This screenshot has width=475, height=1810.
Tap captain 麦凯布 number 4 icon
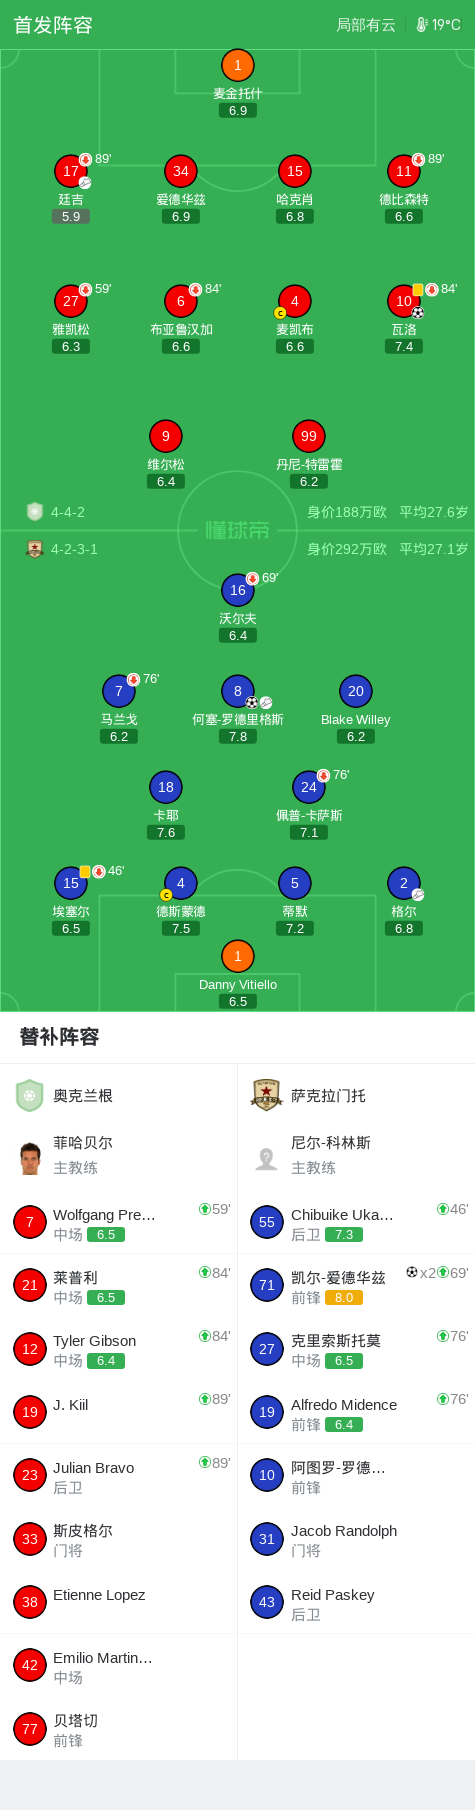point(294,301)
